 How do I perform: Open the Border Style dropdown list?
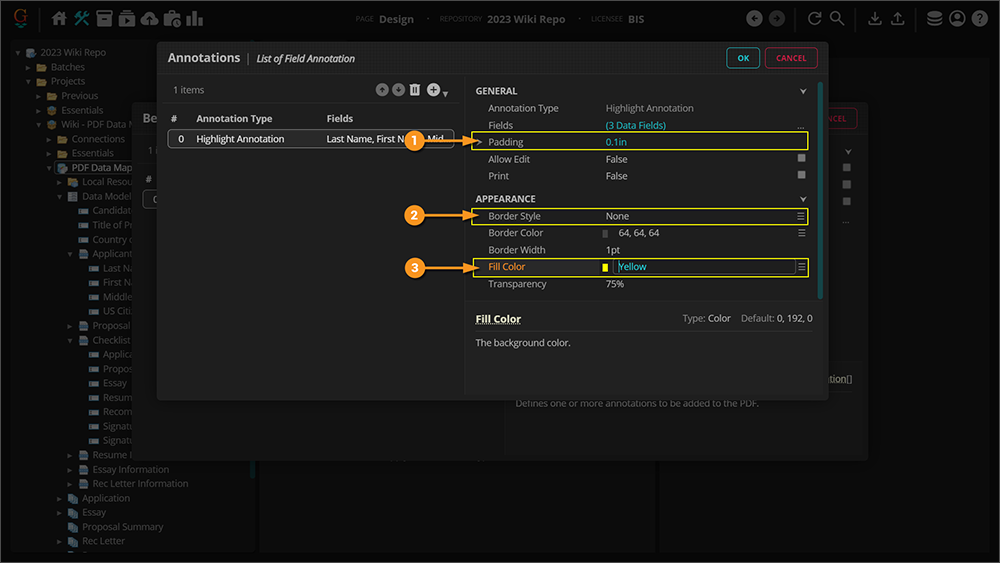click(801, 216)
